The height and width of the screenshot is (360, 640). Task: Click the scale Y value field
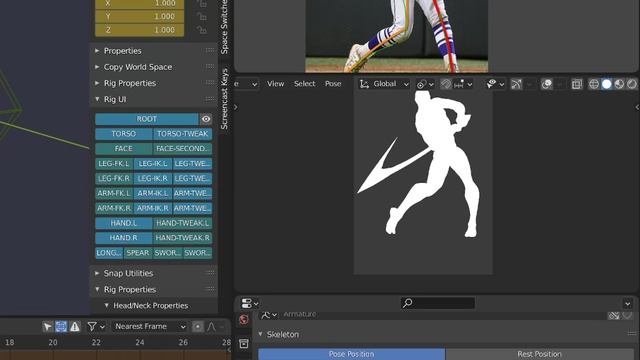pyautogui.click(x=140, y=17)
